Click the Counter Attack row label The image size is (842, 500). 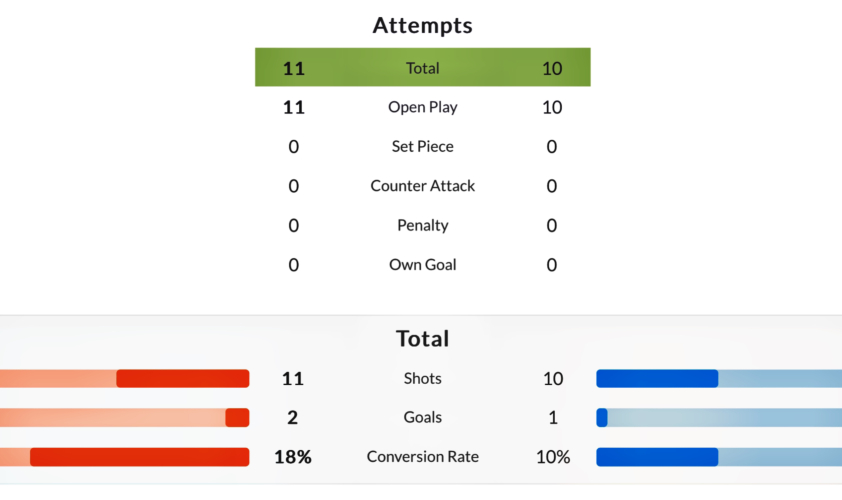(x=422, y=186)
